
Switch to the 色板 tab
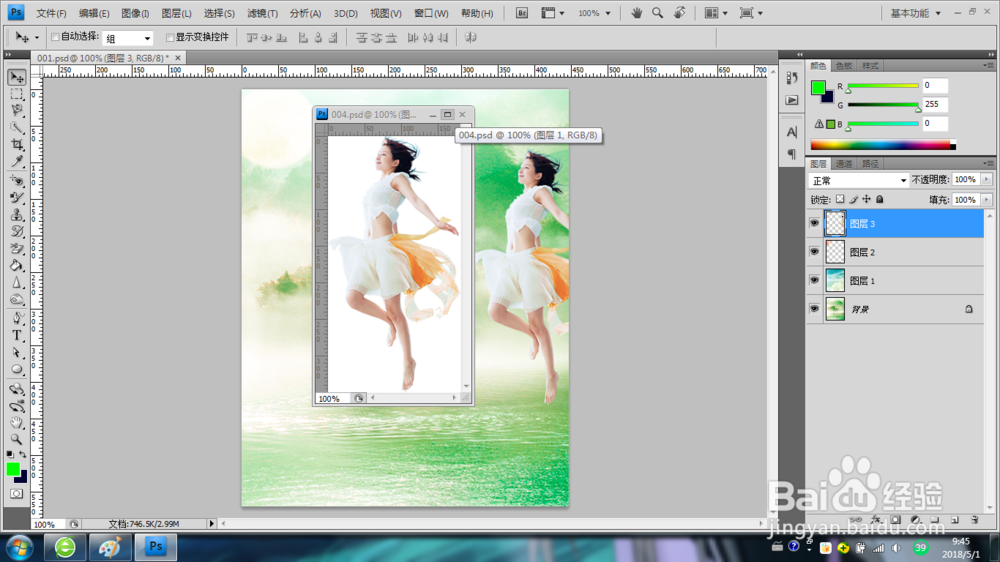[844, 66]
